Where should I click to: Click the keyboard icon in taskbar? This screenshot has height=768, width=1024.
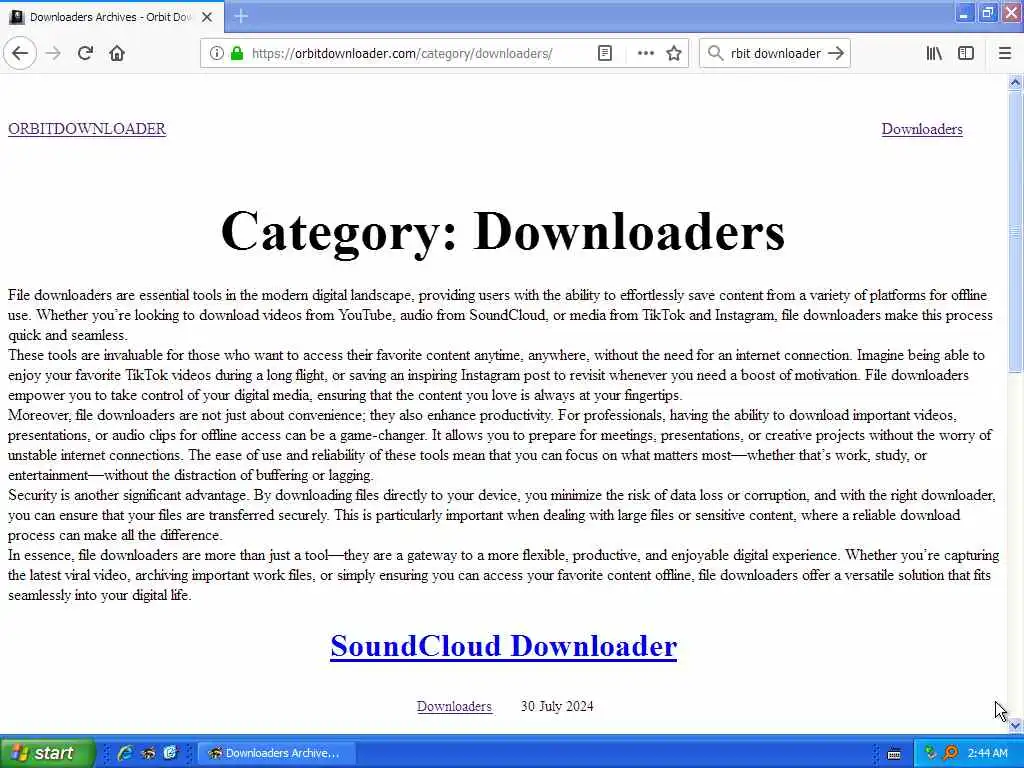click(x=895, y=754)
